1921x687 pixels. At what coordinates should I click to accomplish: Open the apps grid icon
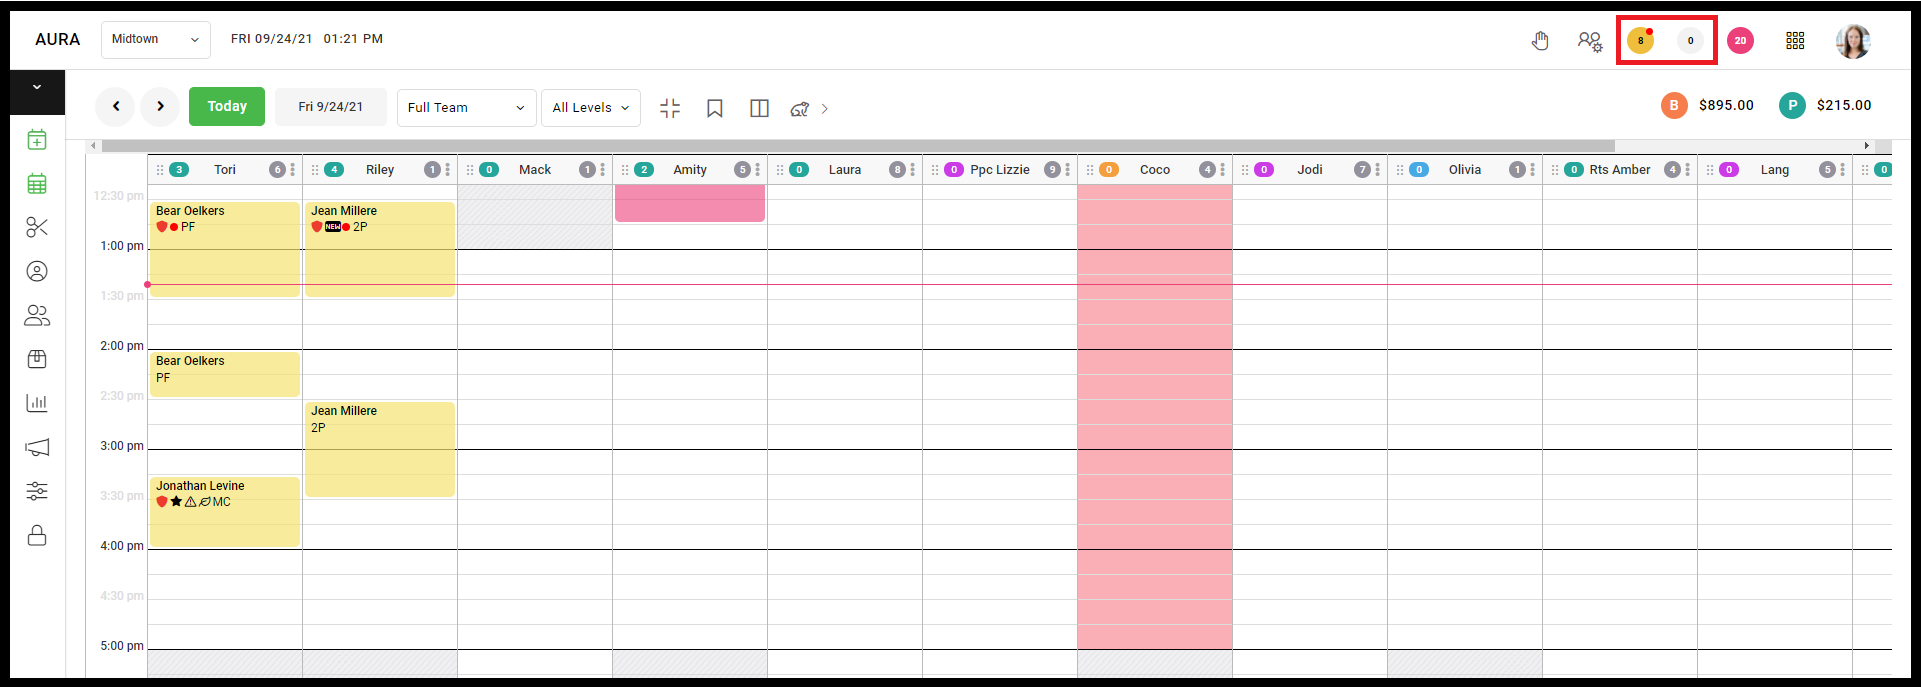1795,41
